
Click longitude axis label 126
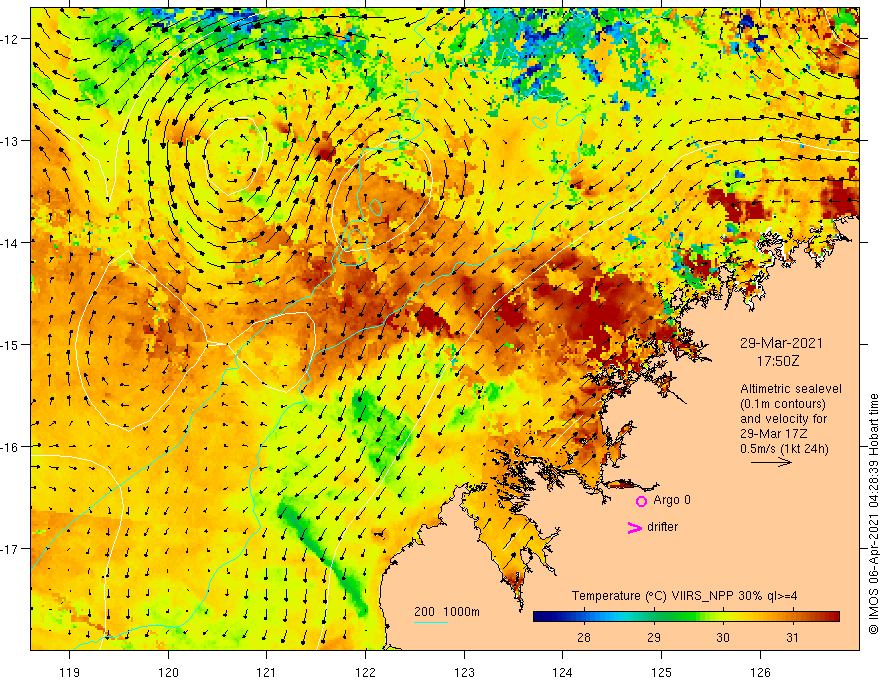coord(760,672)
